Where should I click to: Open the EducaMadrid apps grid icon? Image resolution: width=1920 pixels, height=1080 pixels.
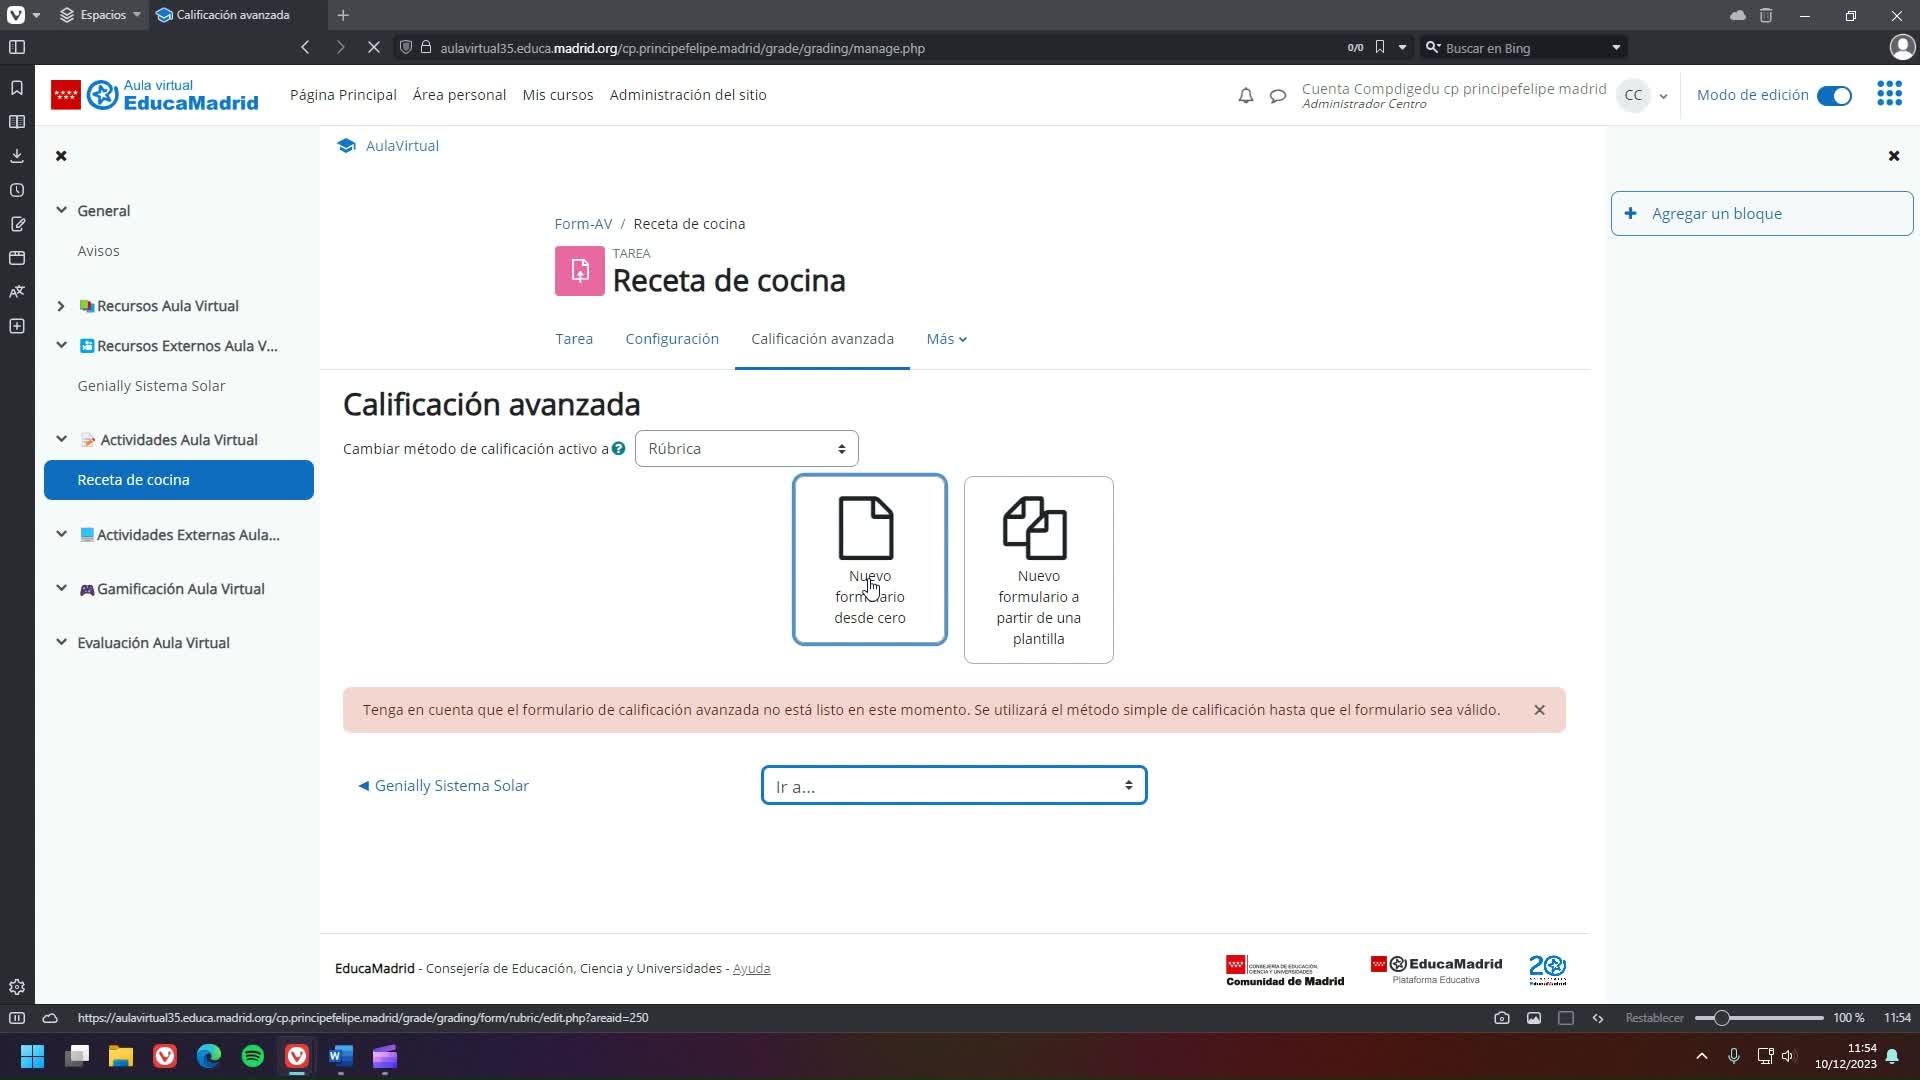pyautogui.click(x=1889, y=94)
